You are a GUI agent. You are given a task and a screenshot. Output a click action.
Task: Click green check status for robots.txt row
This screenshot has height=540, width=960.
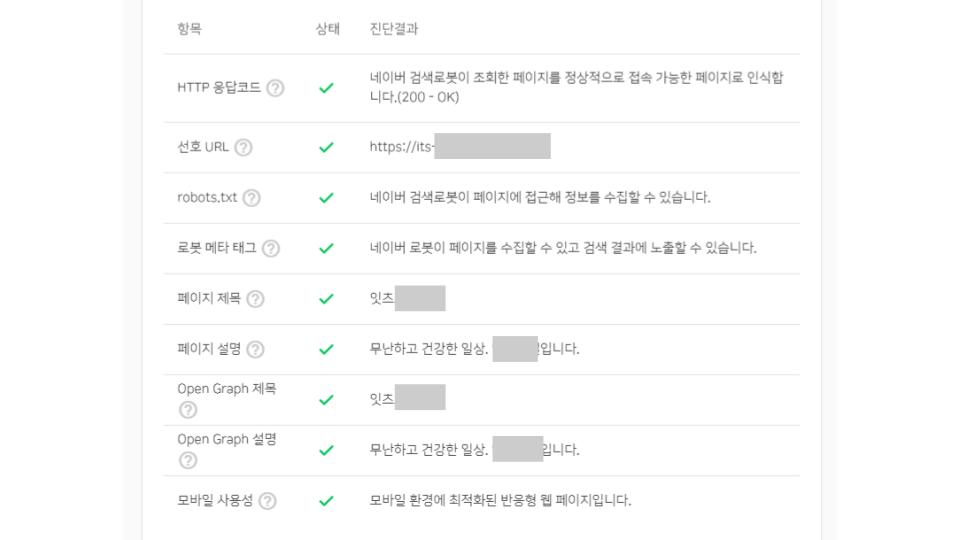click(x=326, y=198)
